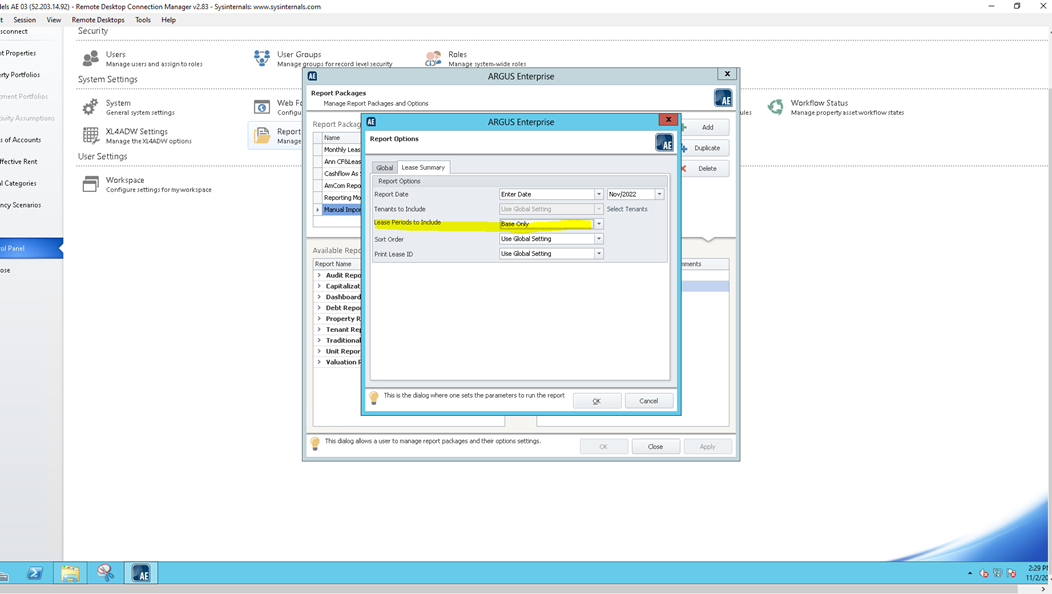Open the Roles icon
This screenshot has height=594, width=1052.
pos(433,58)
